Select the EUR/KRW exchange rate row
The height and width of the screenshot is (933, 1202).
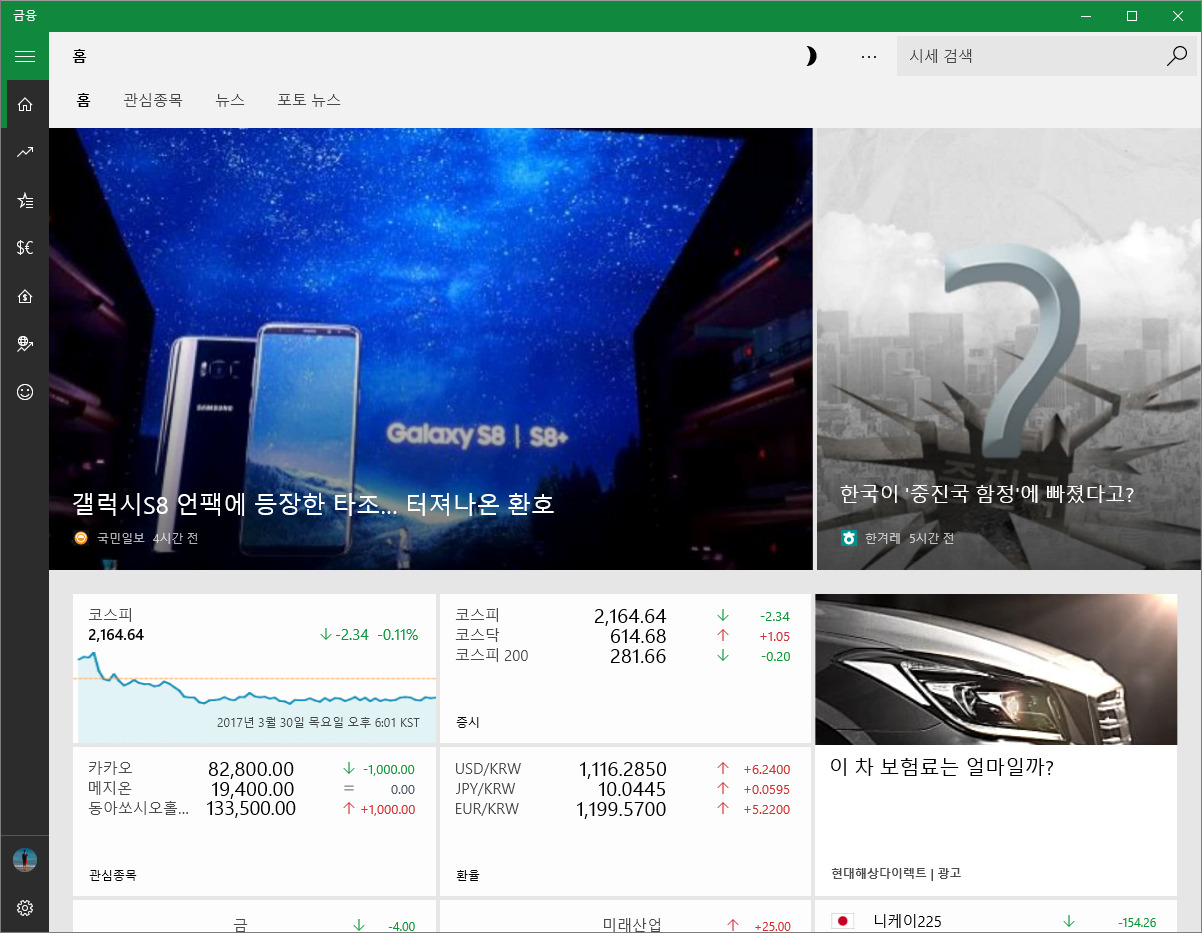[x=625, y=809]
